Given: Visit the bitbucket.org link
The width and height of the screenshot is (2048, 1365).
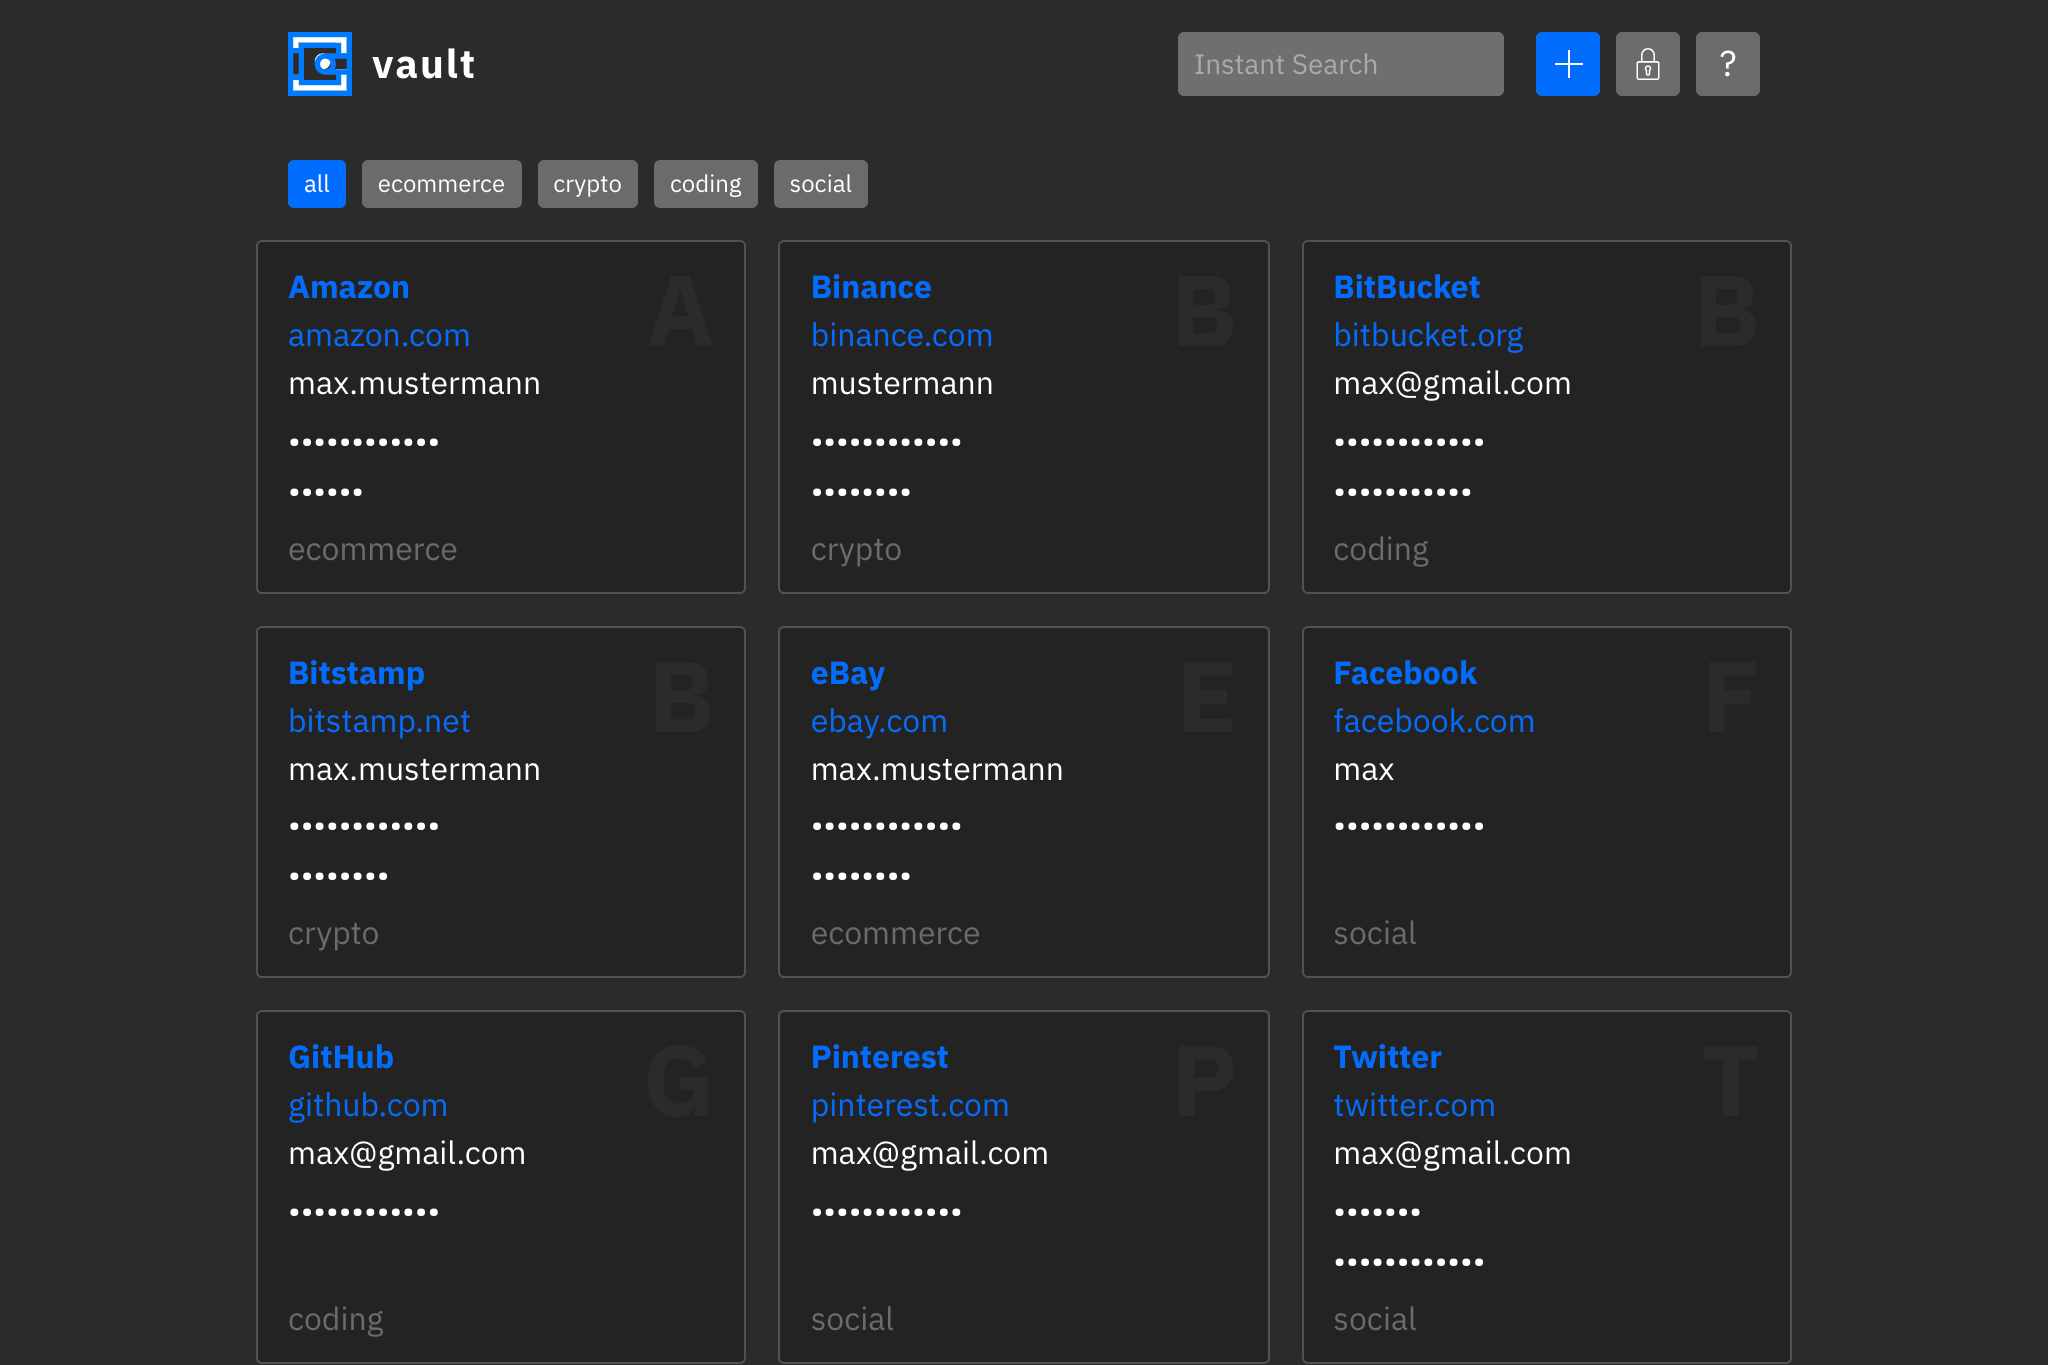Looking at the screenshot, I should [1428, 335].
